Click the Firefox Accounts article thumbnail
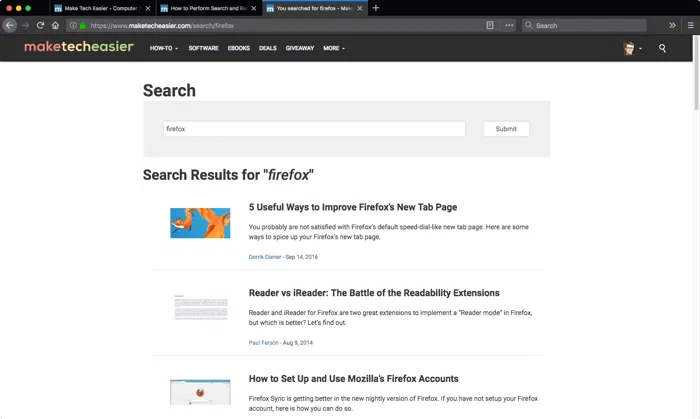700x419 pixels. 200,392
